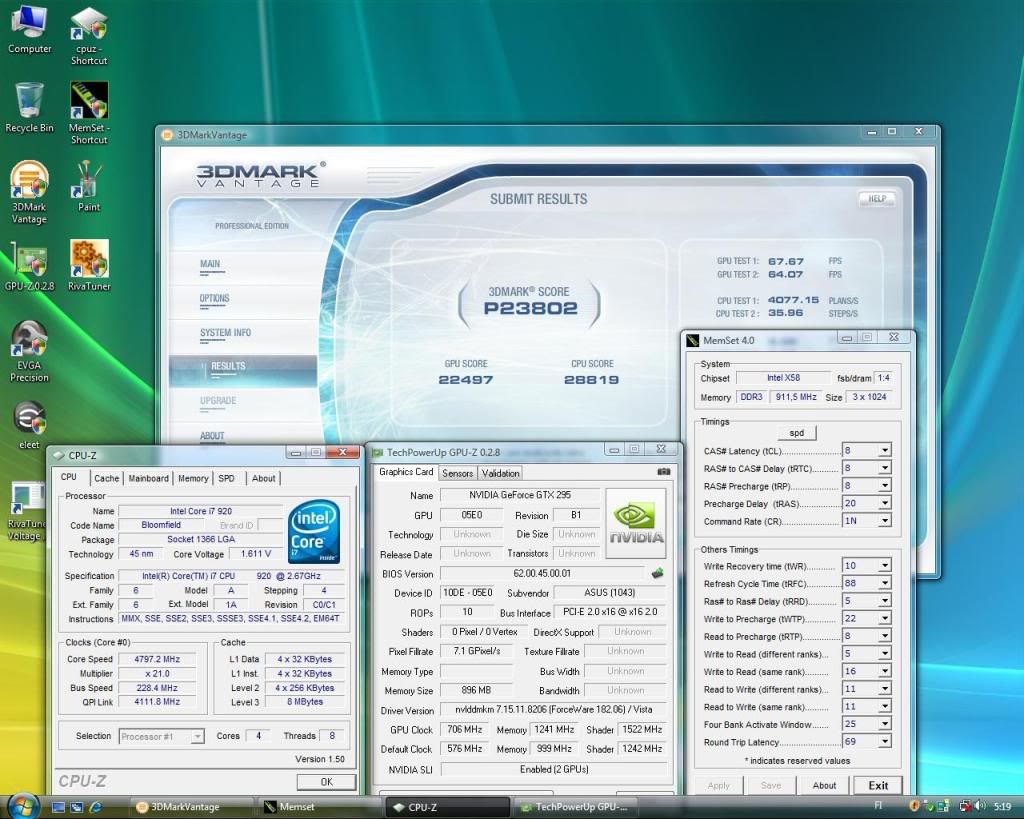Open OPTIONS in the 3DMark Vantage sidebar

[214, 298]
